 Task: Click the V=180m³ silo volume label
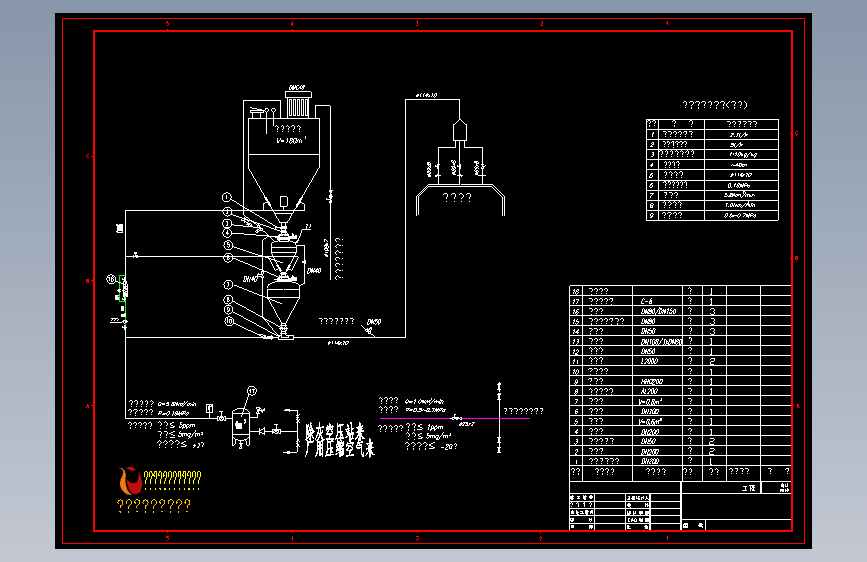(291, 140)
